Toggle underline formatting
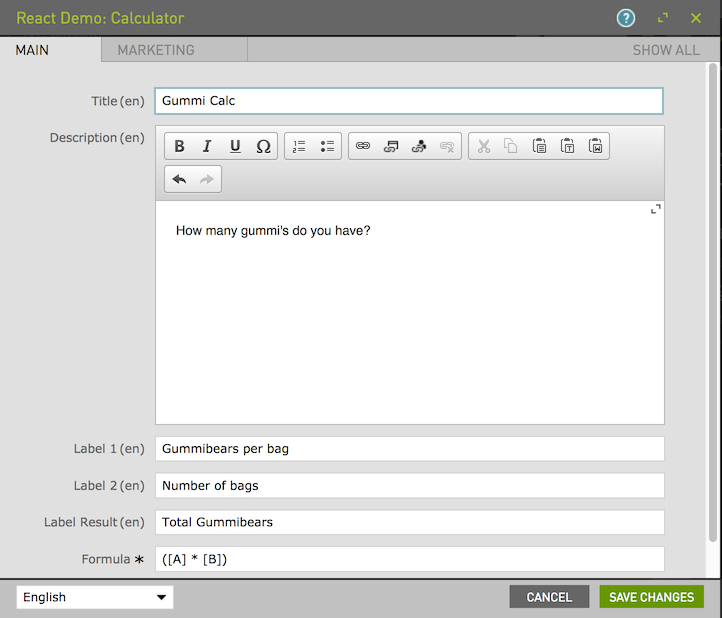722x618 pixels. [235, 146]
